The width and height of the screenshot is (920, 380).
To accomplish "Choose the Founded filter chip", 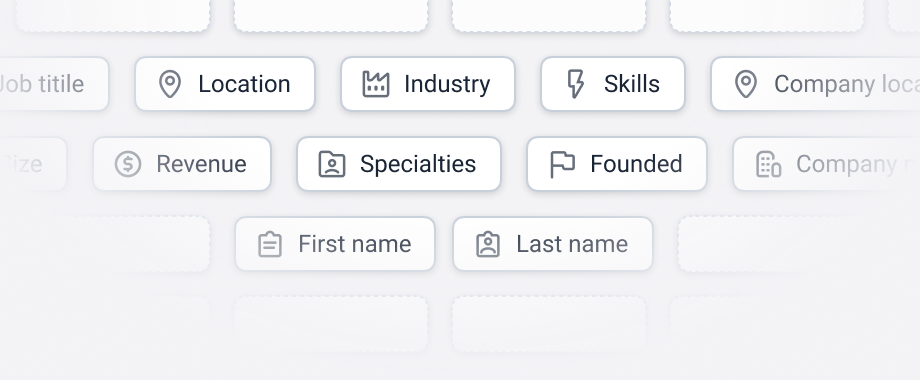I will [x=617, y=164].
